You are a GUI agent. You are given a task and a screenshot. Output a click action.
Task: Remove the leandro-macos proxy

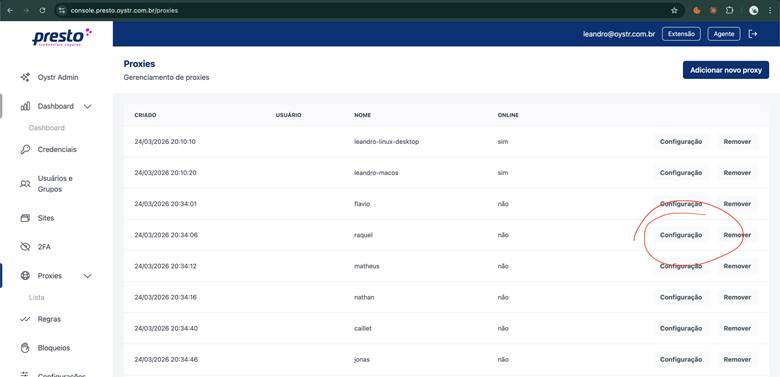pyautogui.click(x=737, y=173)
